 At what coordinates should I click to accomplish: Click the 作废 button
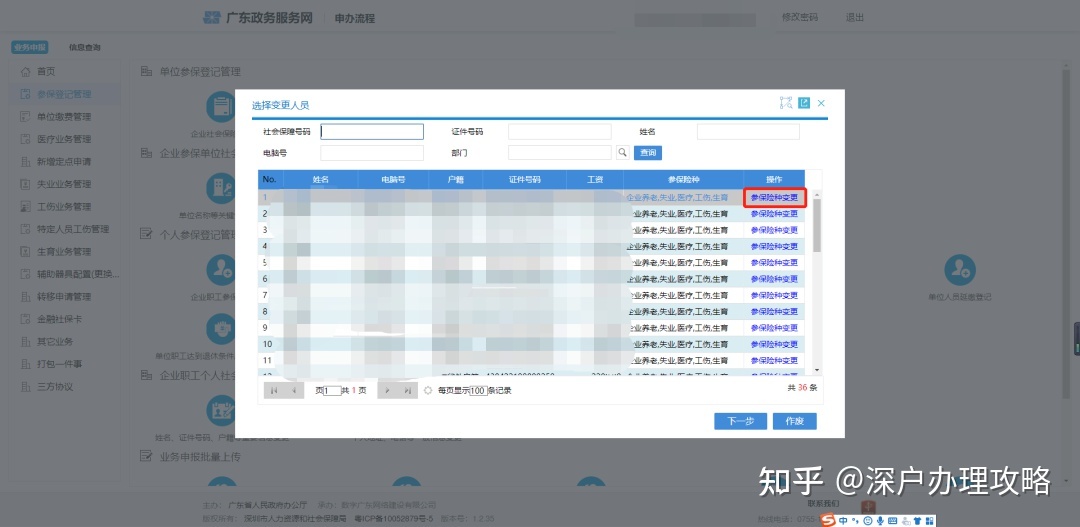(795, 421)
